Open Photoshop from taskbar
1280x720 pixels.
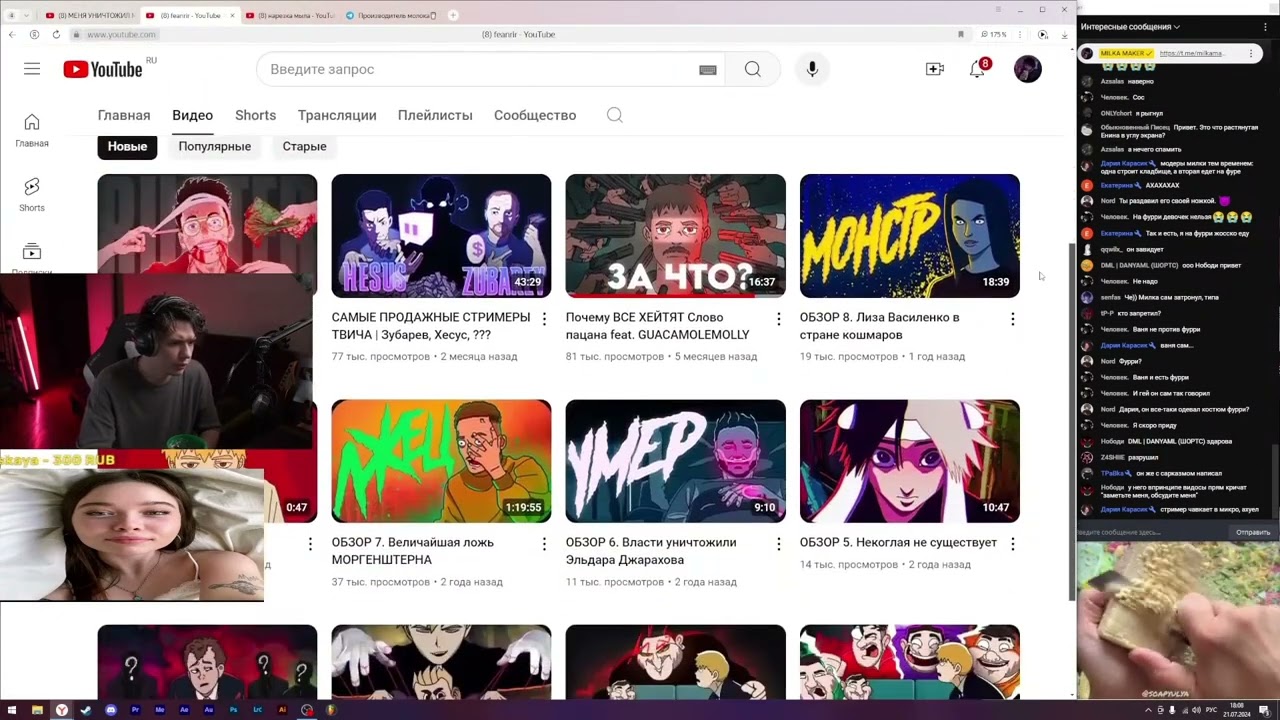(x=233, y=710)
